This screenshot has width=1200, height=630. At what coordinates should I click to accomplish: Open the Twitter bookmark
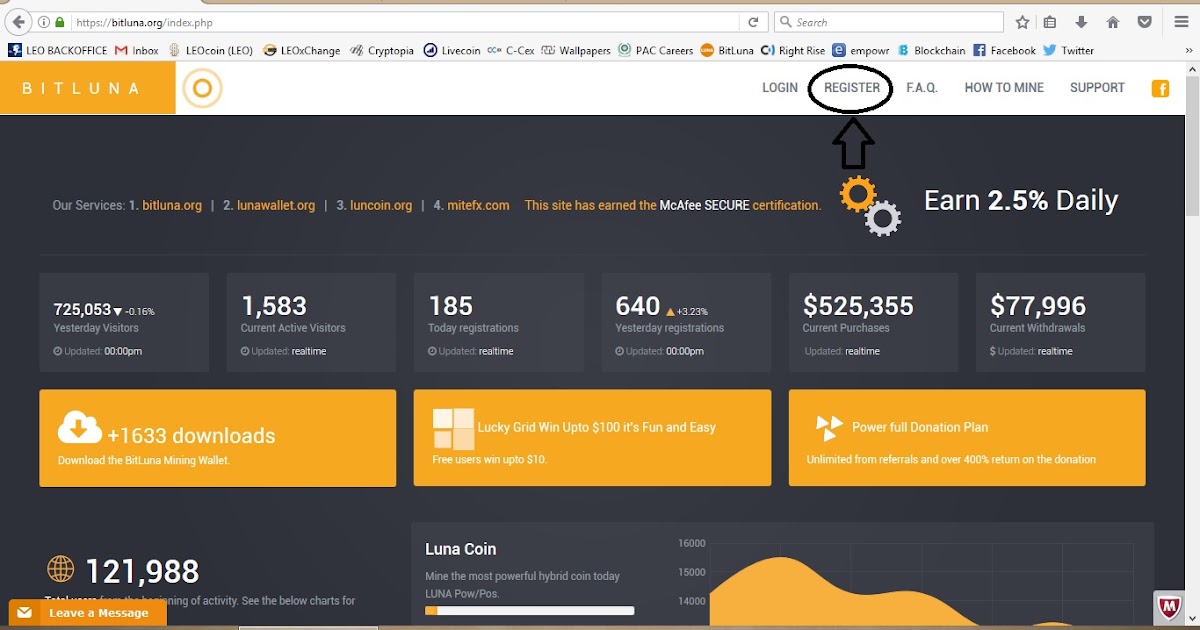tap(1069, 50)
